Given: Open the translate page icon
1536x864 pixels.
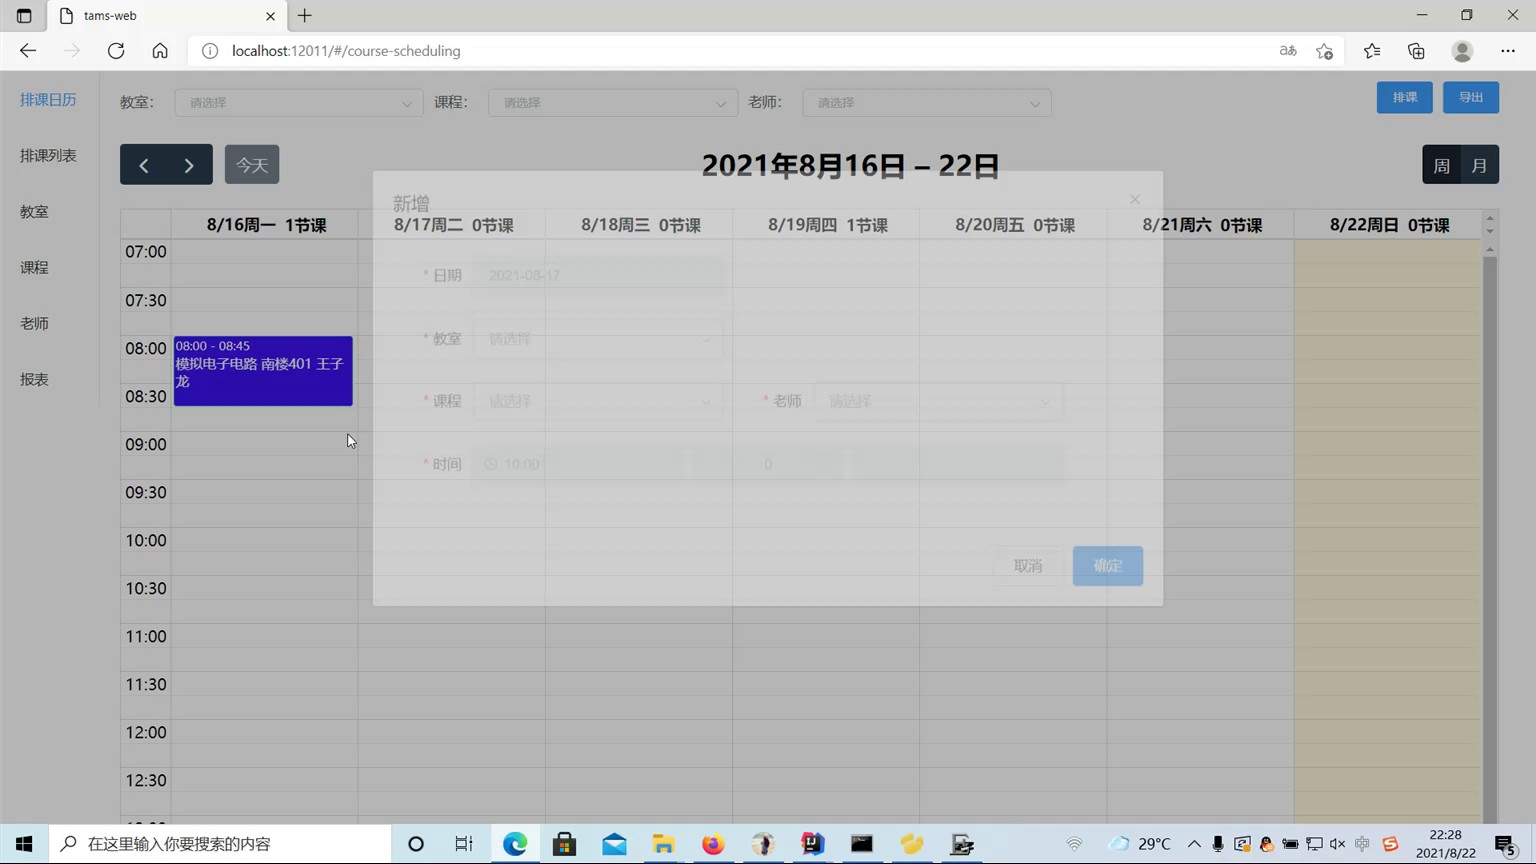Looking at the screenshot, I should click(x=1288, y=51).
